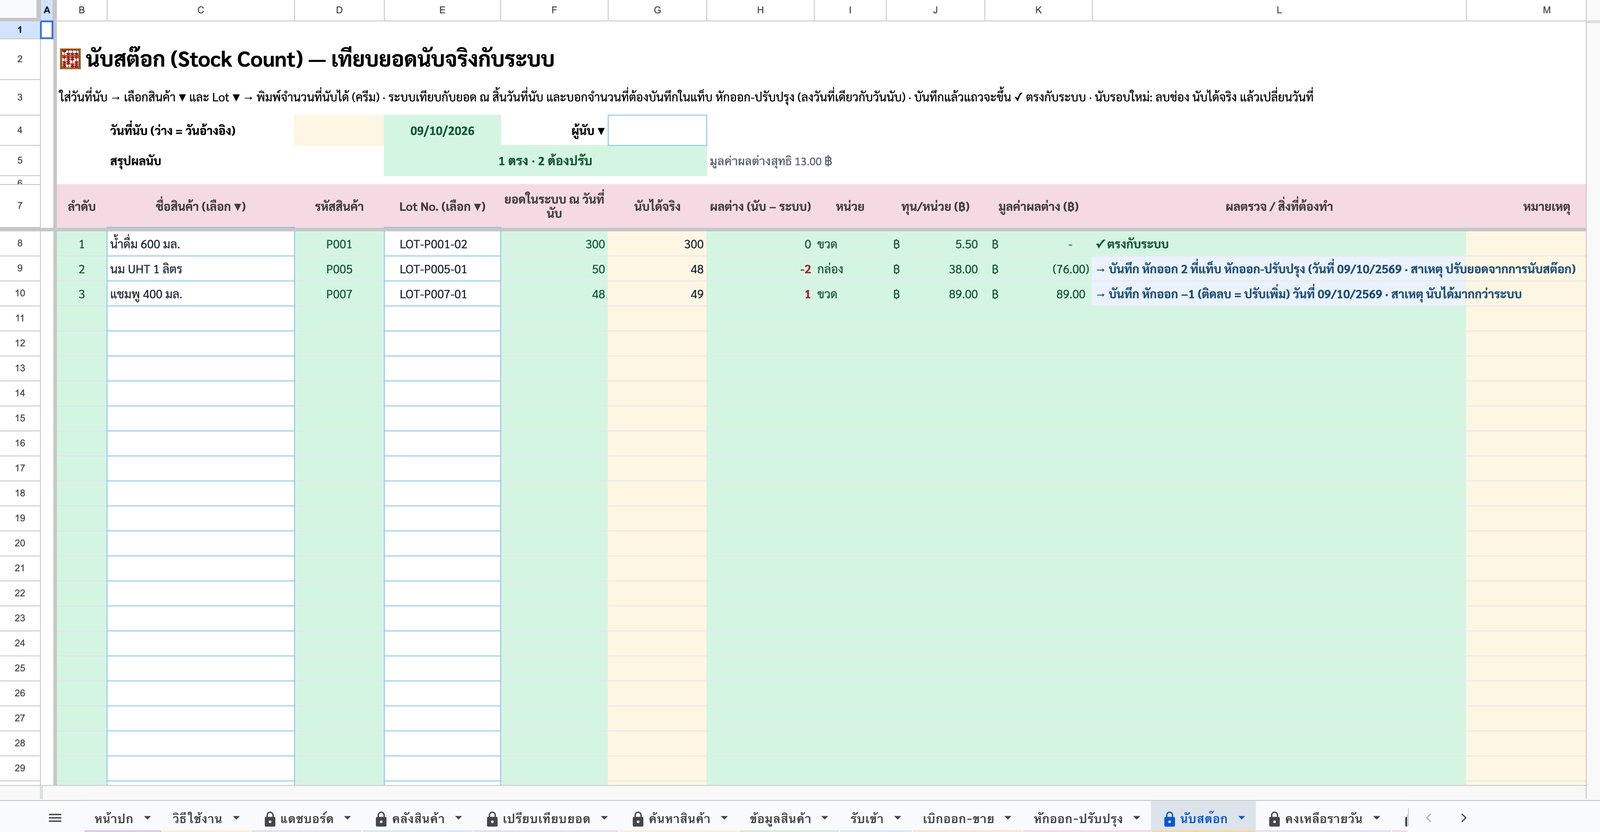Click the abacus icon in the title
This screenshot has width=1600, height=832.
[70, 59]
